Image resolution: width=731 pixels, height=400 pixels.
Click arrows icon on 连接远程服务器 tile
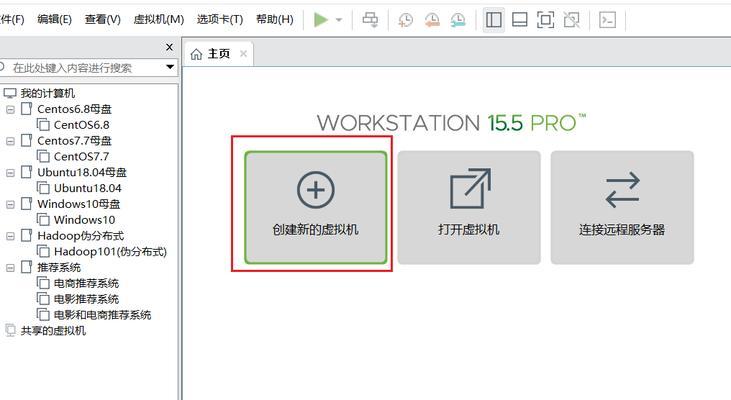point(622,190)
